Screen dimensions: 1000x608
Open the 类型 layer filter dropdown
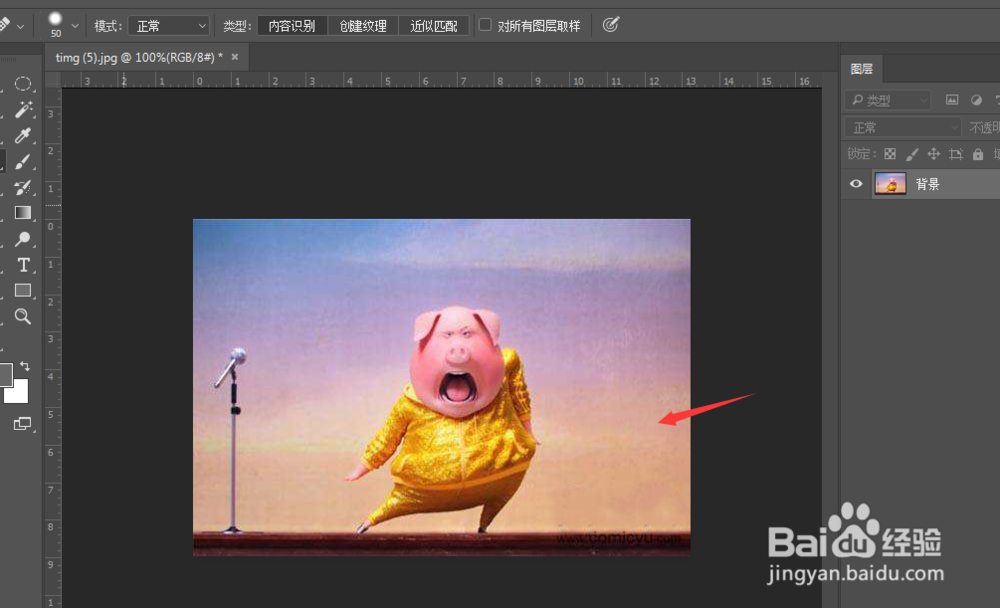pyautogui.click(x=888, y=100)
